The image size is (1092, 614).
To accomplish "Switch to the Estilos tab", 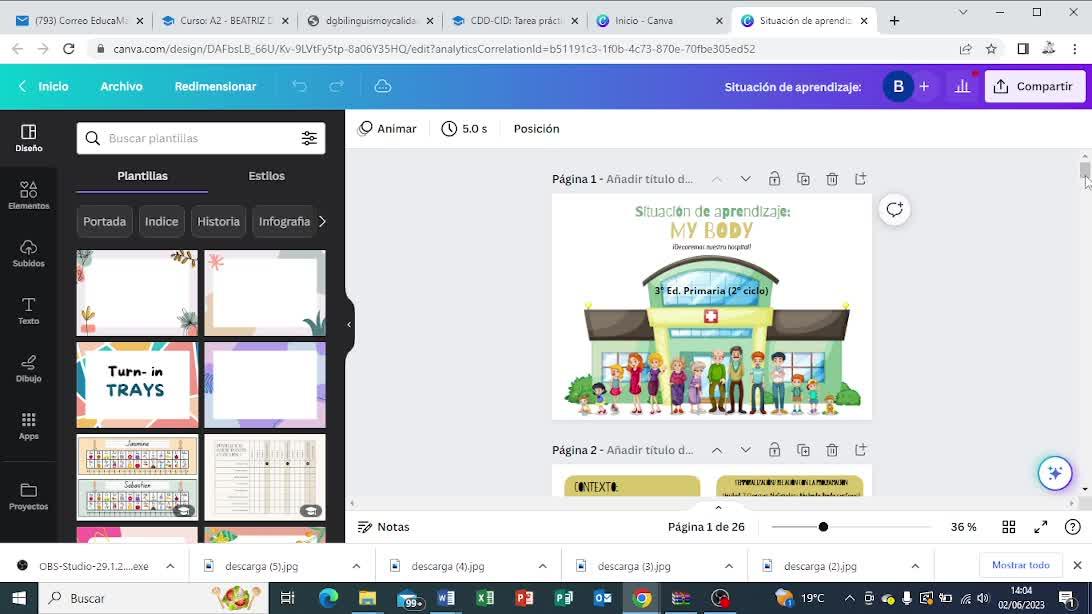I will point(267,176).
